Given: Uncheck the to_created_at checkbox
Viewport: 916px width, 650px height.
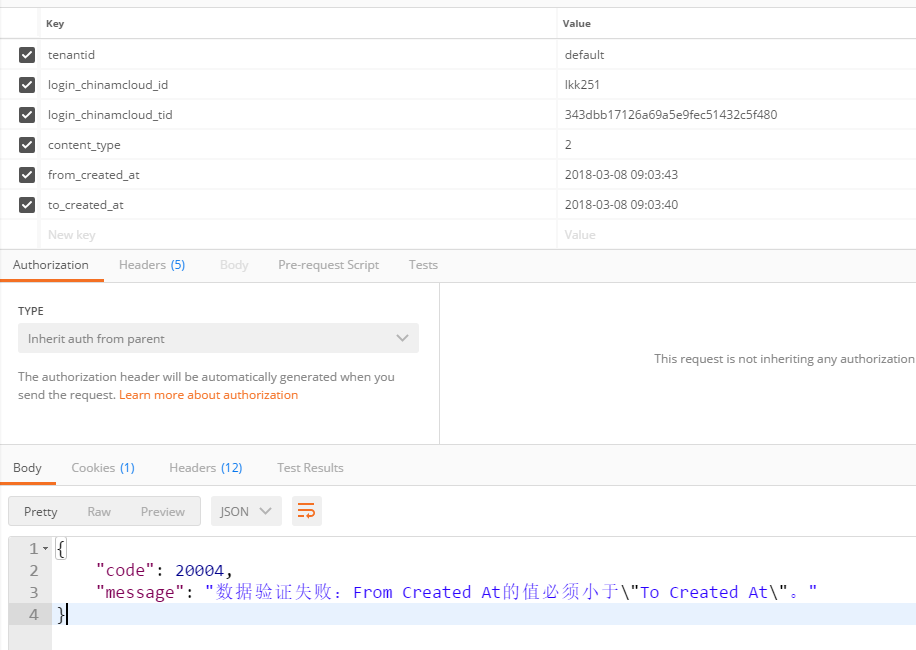Looking at the screenshot, I should tap(27, 204).
